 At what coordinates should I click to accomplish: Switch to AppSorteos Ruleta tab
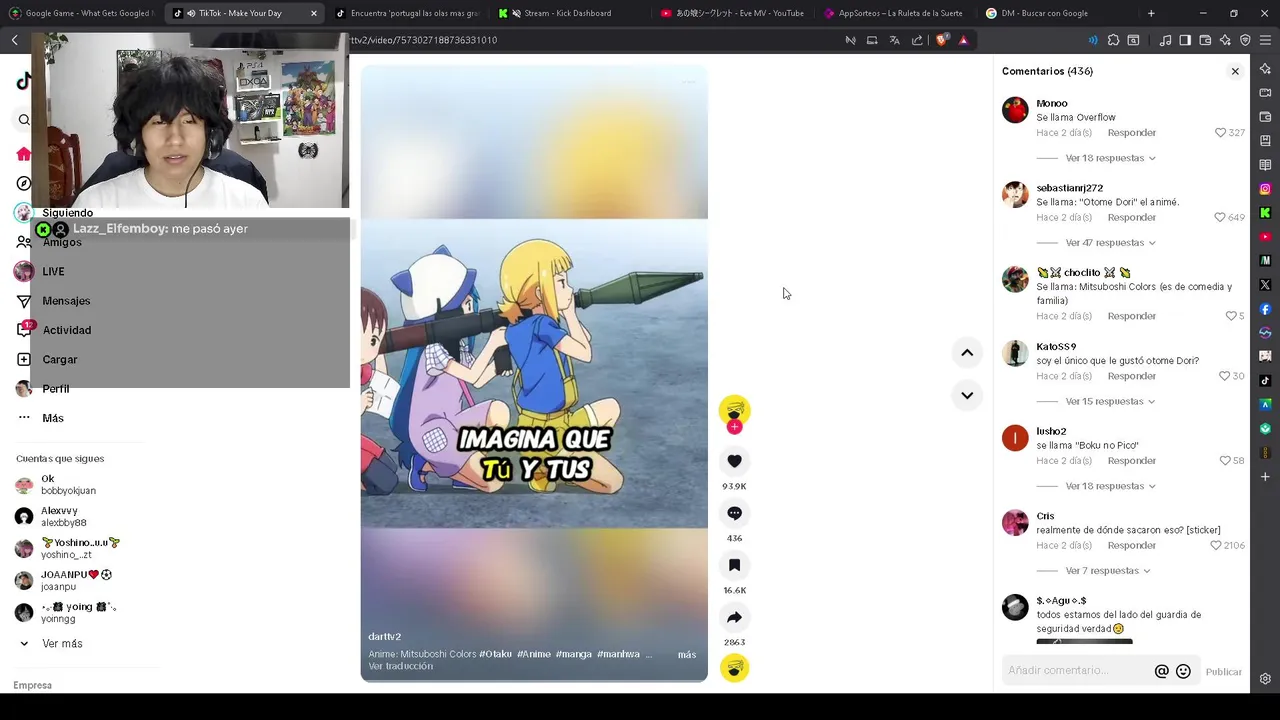893,13
